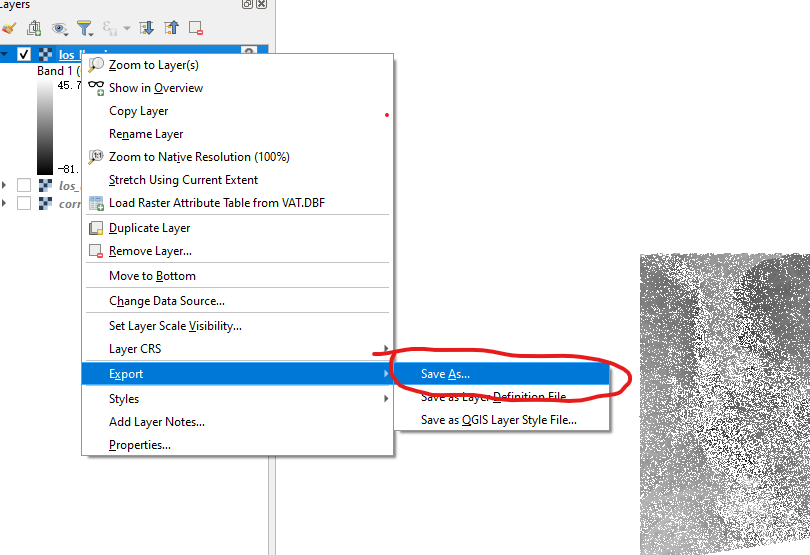Choose Add Layer Notes...
This screenshot has width=810, height=555.
click(238, 422)
